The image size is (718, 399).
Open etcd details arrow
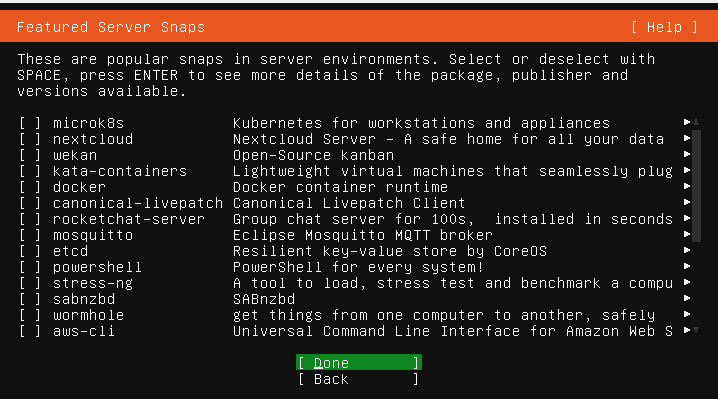pyautogui.click(x=687, y=250)
